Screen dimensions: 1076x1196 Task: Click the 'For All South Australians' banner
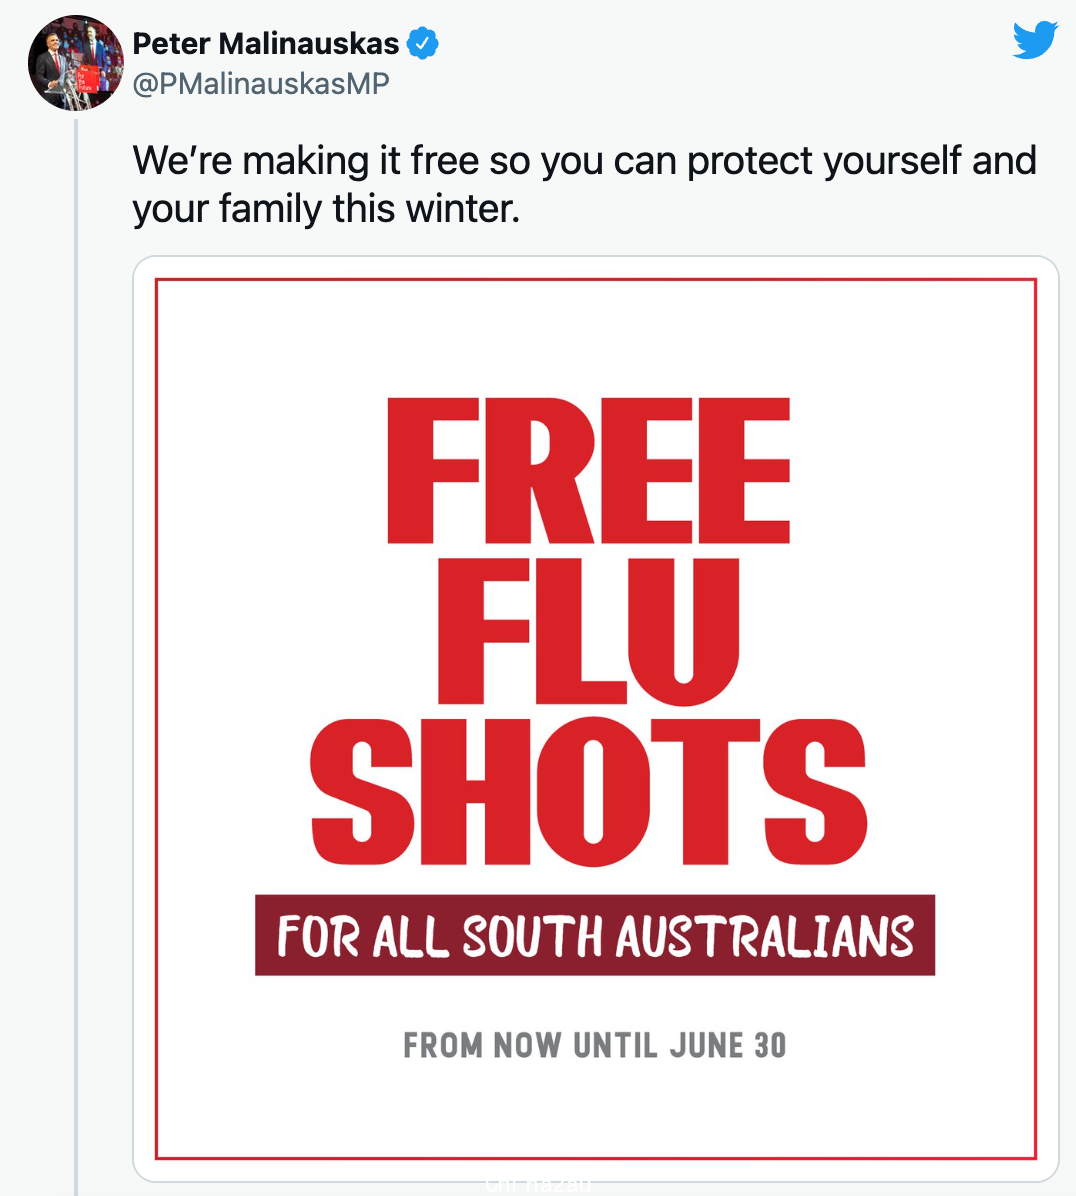(x=595, y=935)
